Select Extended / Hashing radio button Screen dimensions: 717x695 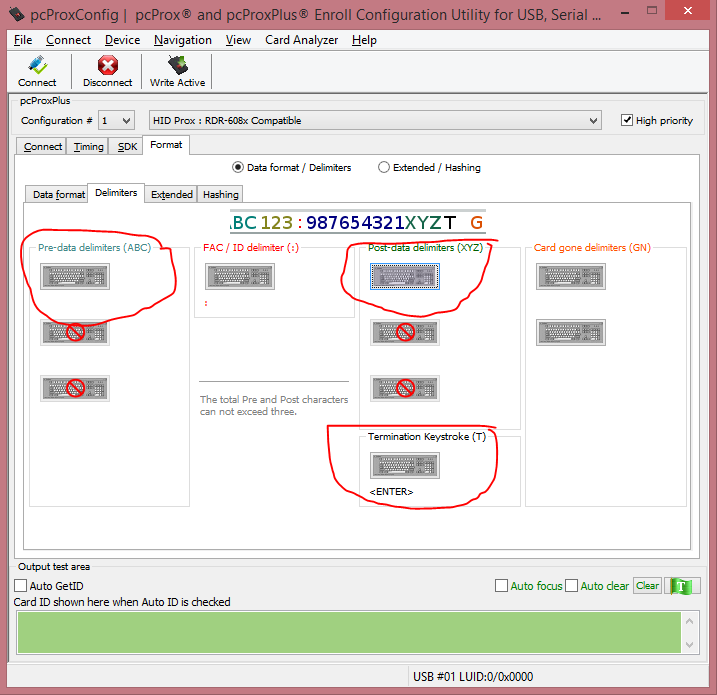tap(384, 167)
